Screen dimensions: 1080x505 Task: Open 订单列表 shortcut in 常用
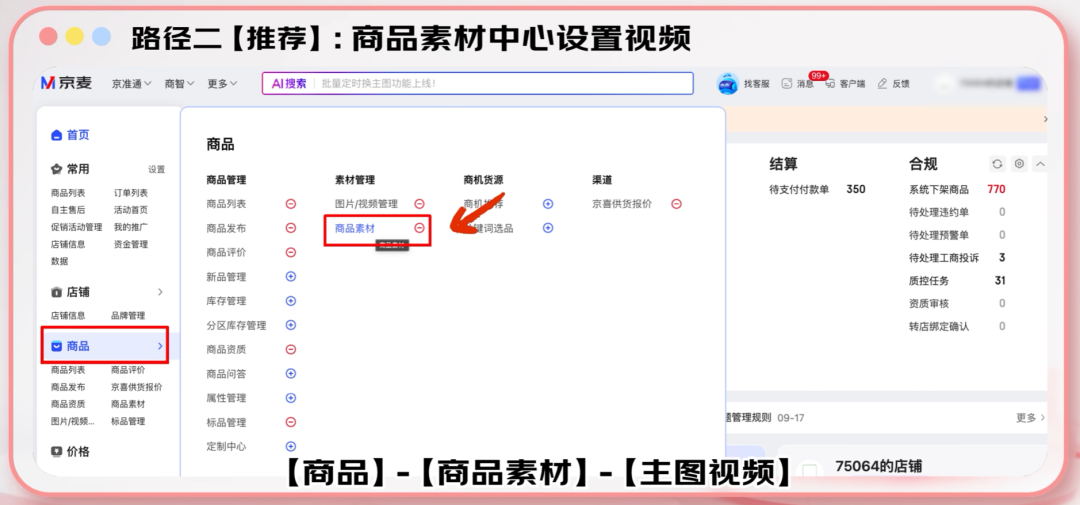point(131,193)
